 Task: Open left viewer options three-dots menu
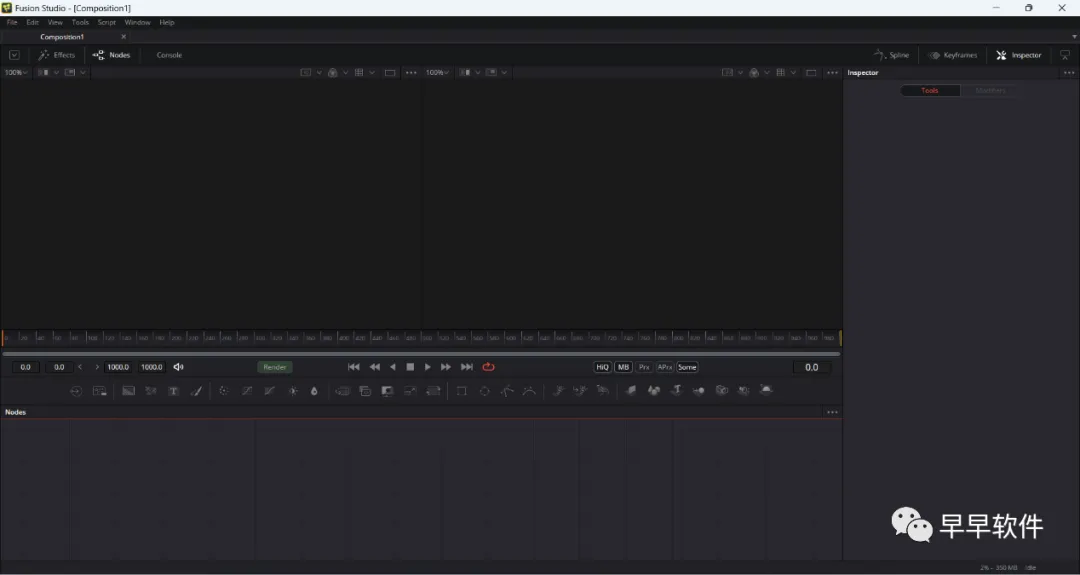(411, 72)
